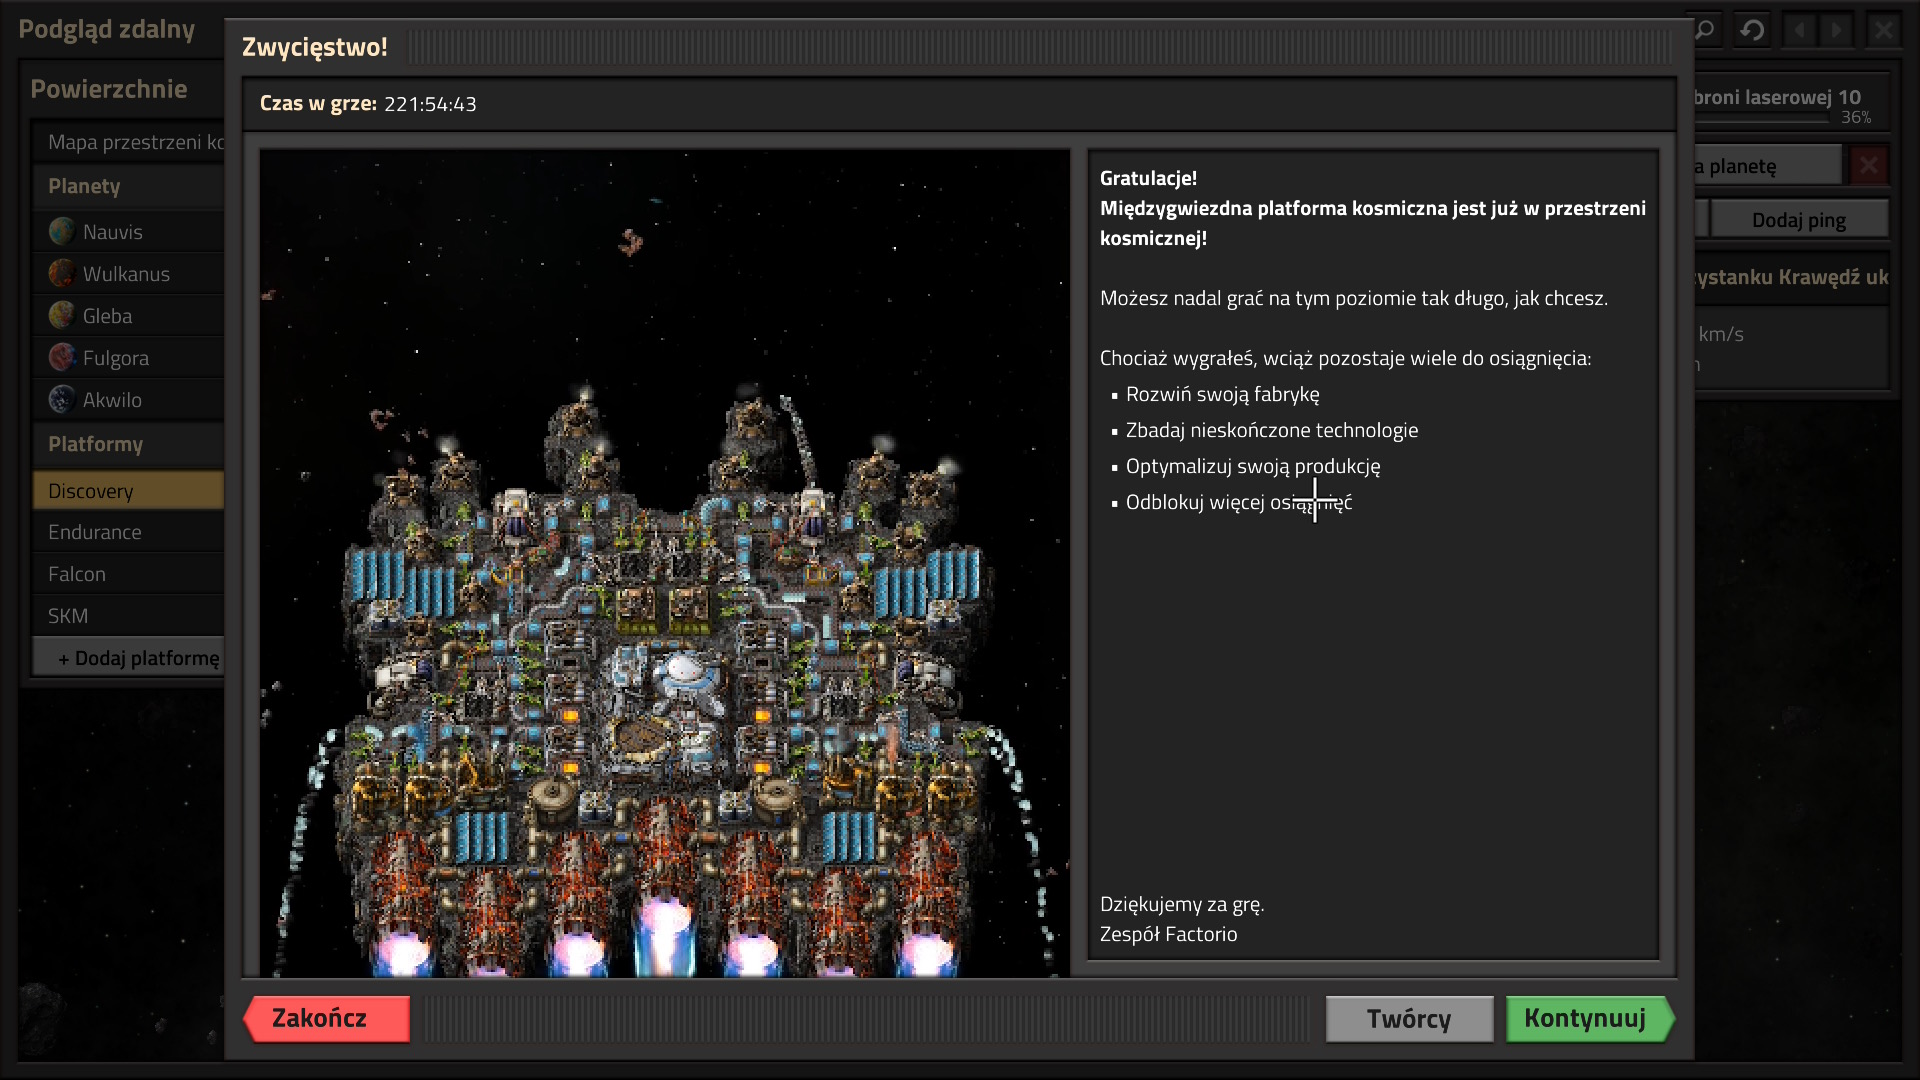Close the remote view window

click(x=1884, y=30)
